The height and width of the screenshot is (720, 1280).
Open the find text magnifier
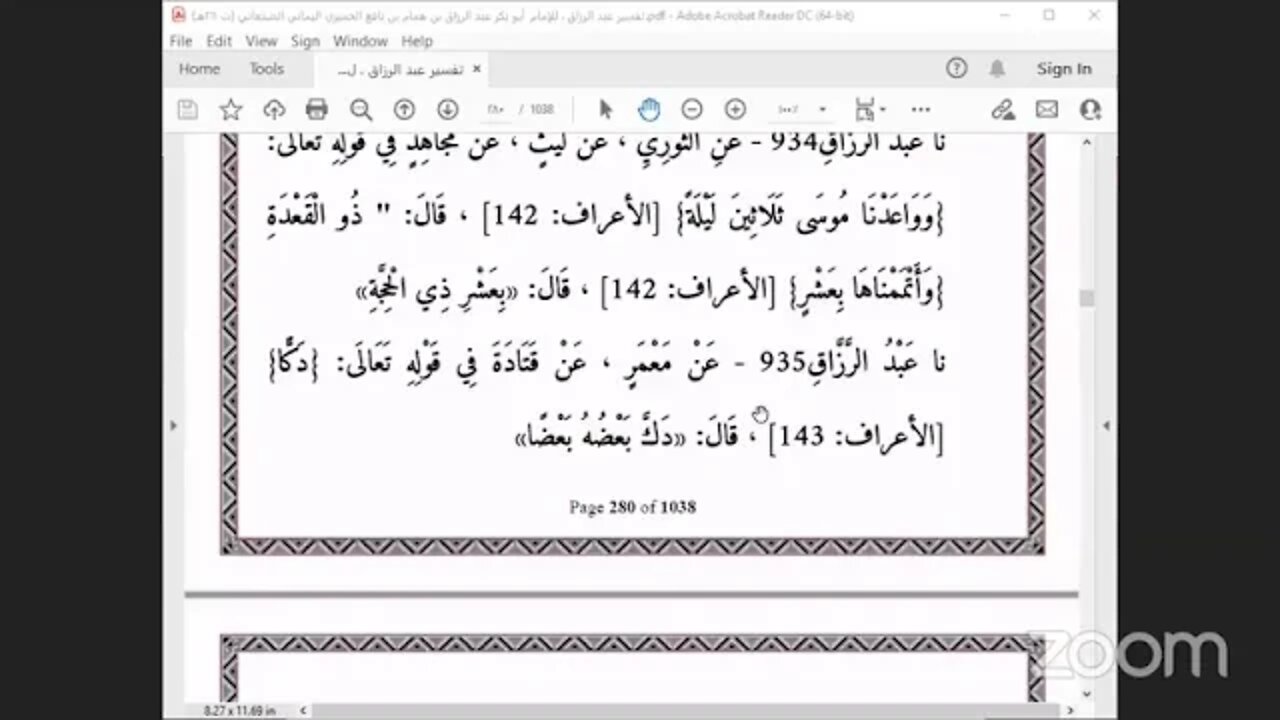click(361, 110)
